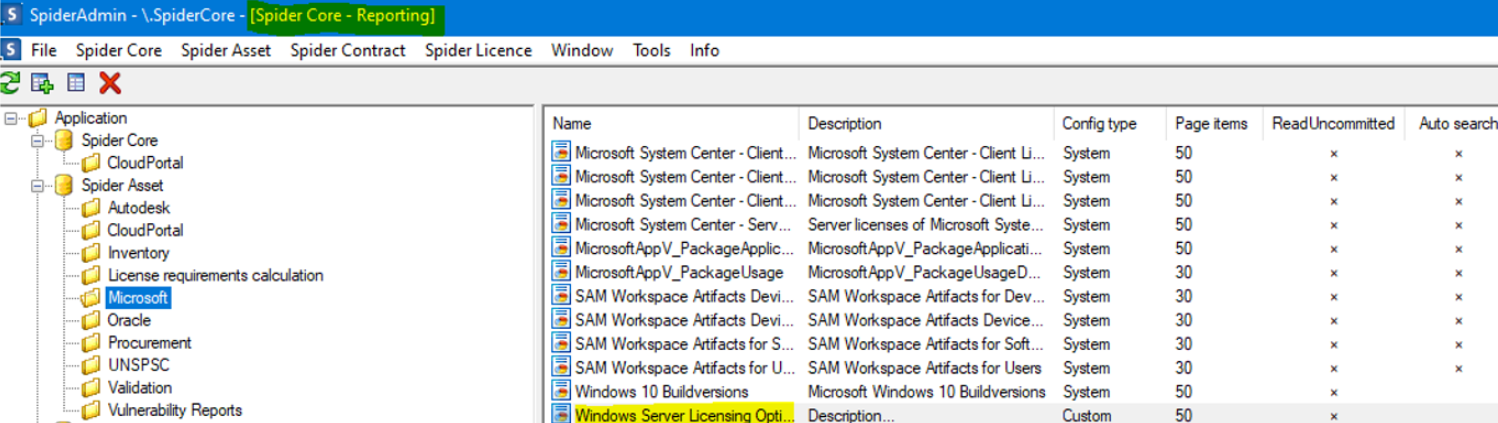The width and height of the screenshot is (1498, 423).
Task: Select the License requirements calculation folder
Action: coord(216,275)
